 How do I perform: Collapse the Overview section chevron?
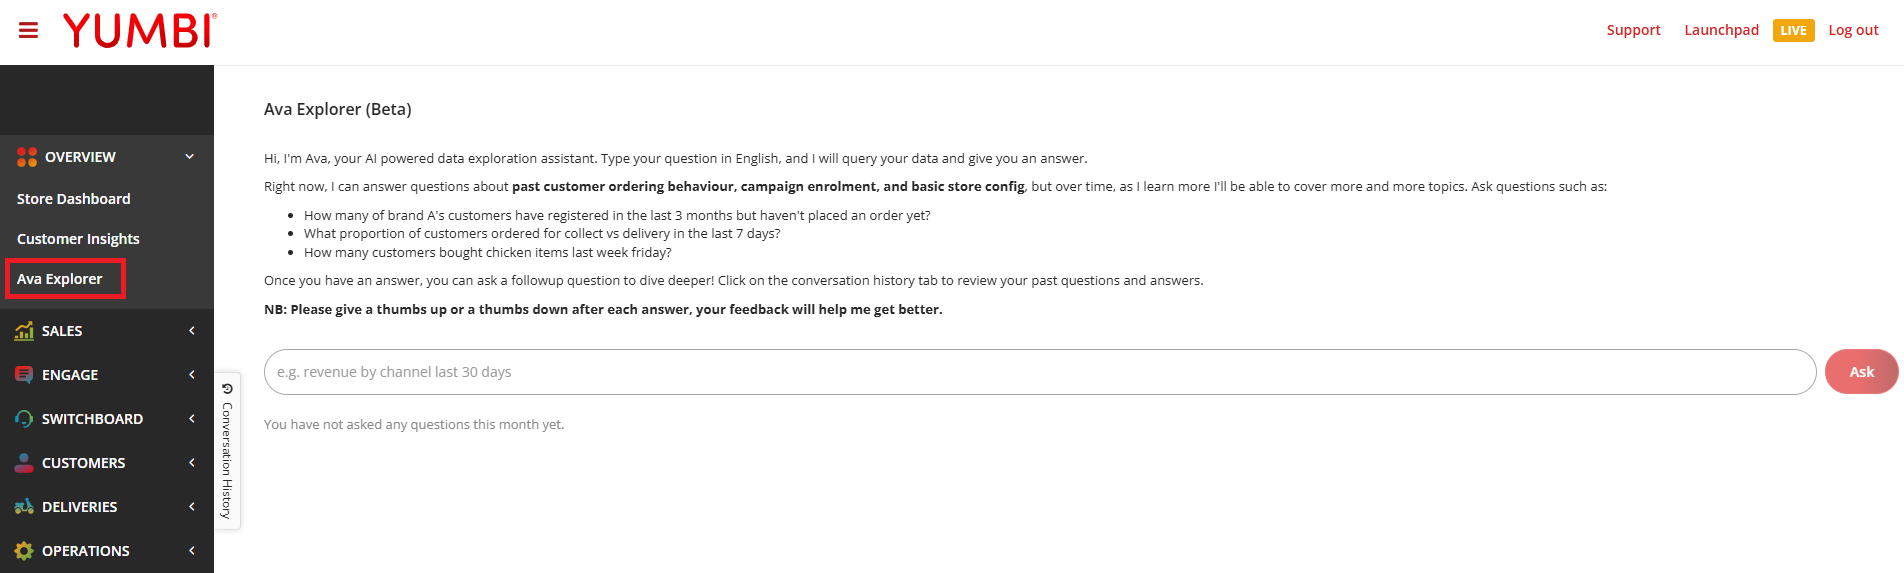pos(190,157)
